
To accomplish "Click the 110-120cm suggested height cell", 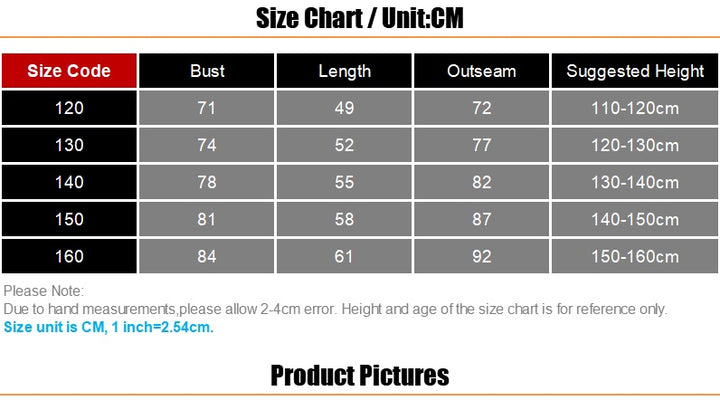I will click(x=635, y=108).
